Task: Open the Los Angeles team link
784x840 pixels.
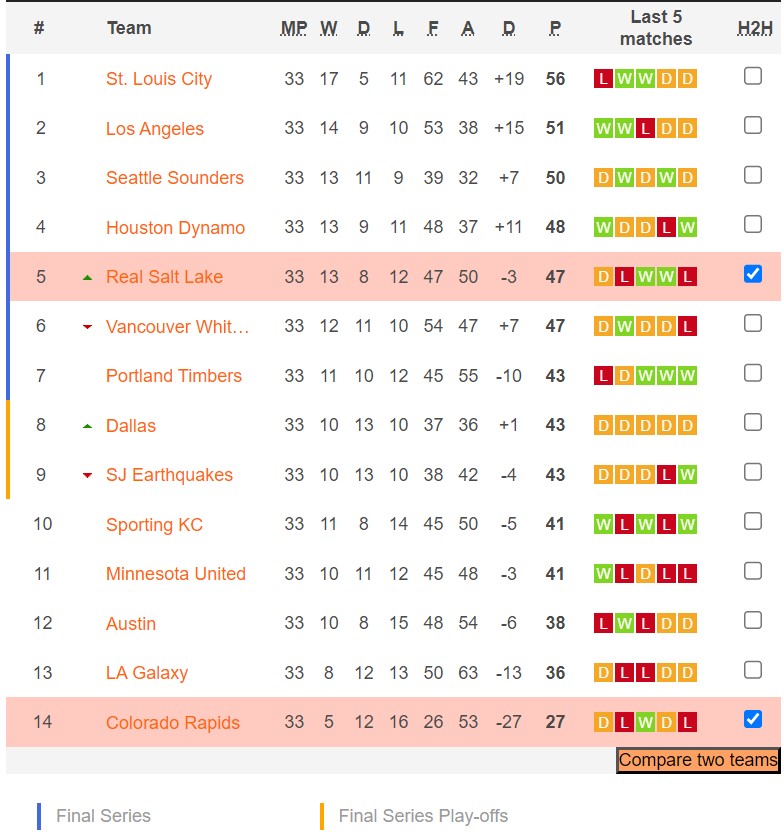Action: tap(155, 129)
